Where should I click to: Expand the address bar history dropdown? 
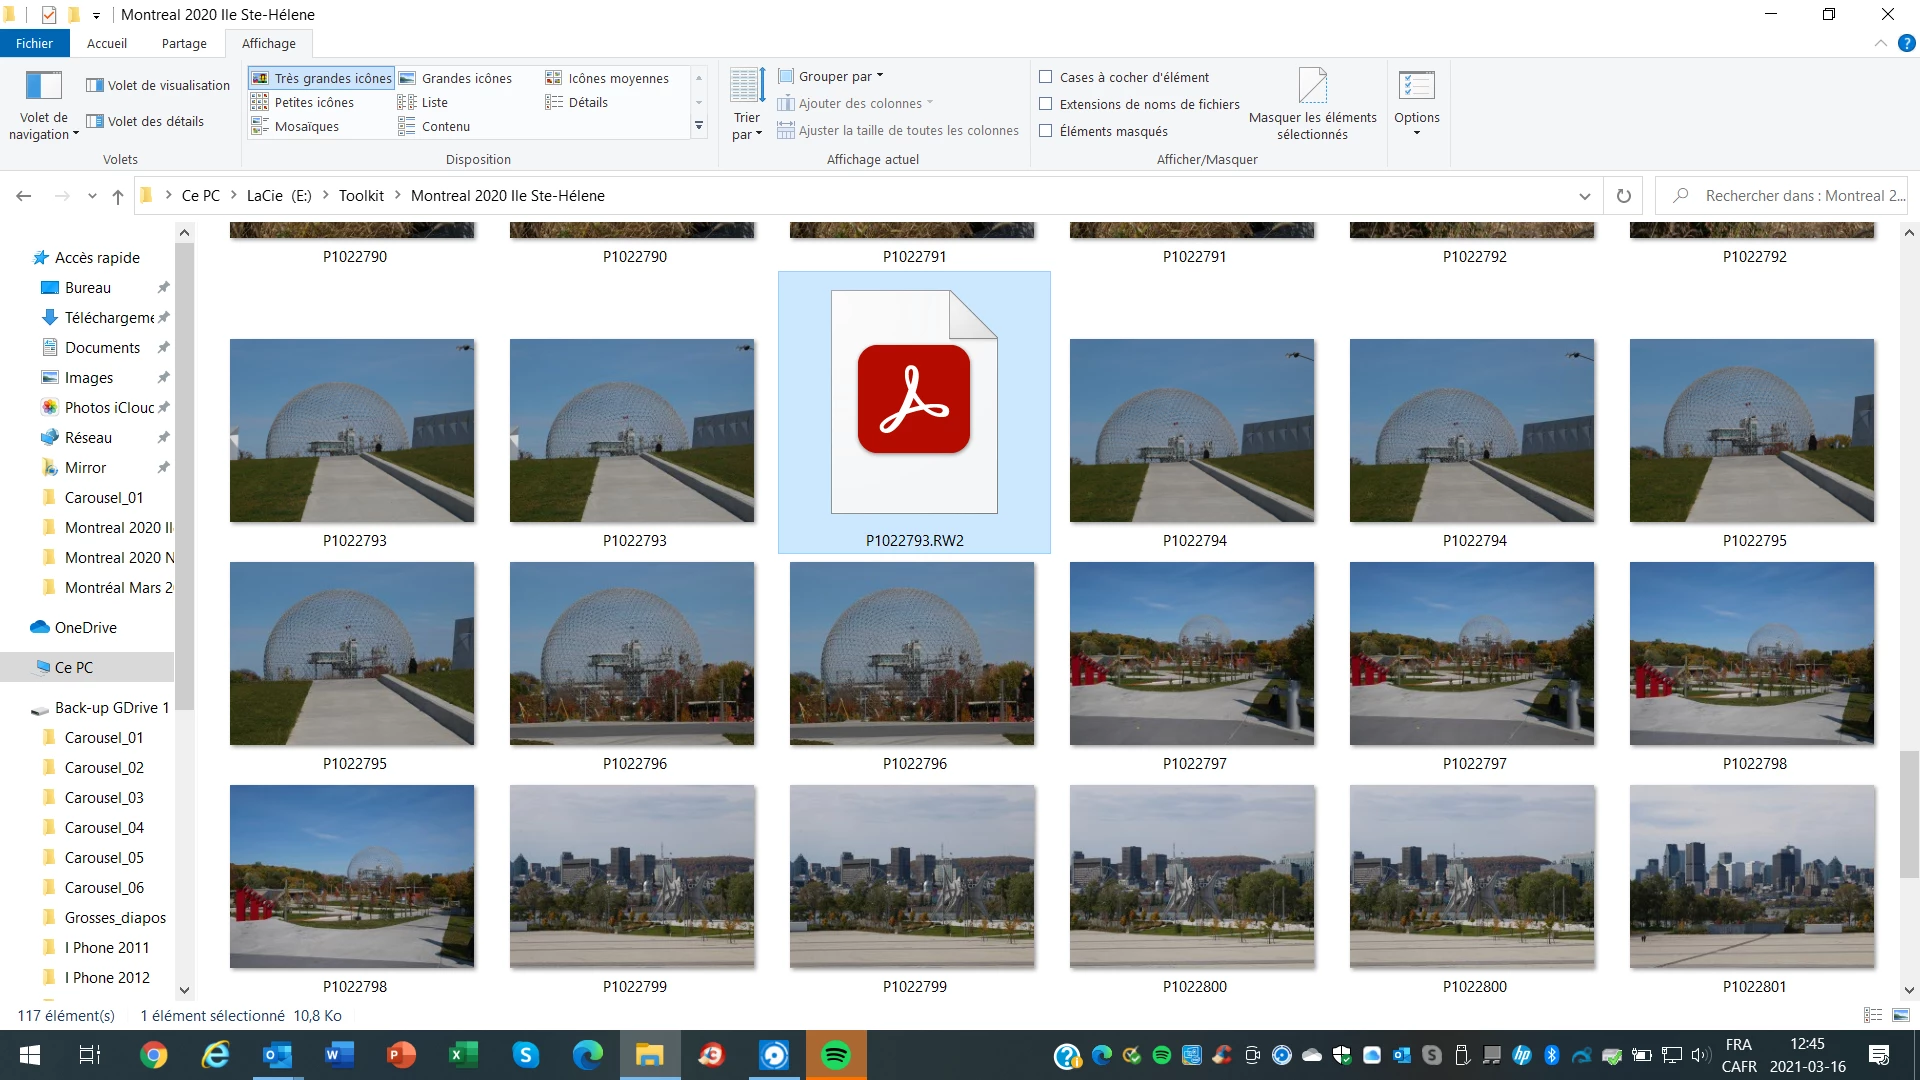point(1584,196)
